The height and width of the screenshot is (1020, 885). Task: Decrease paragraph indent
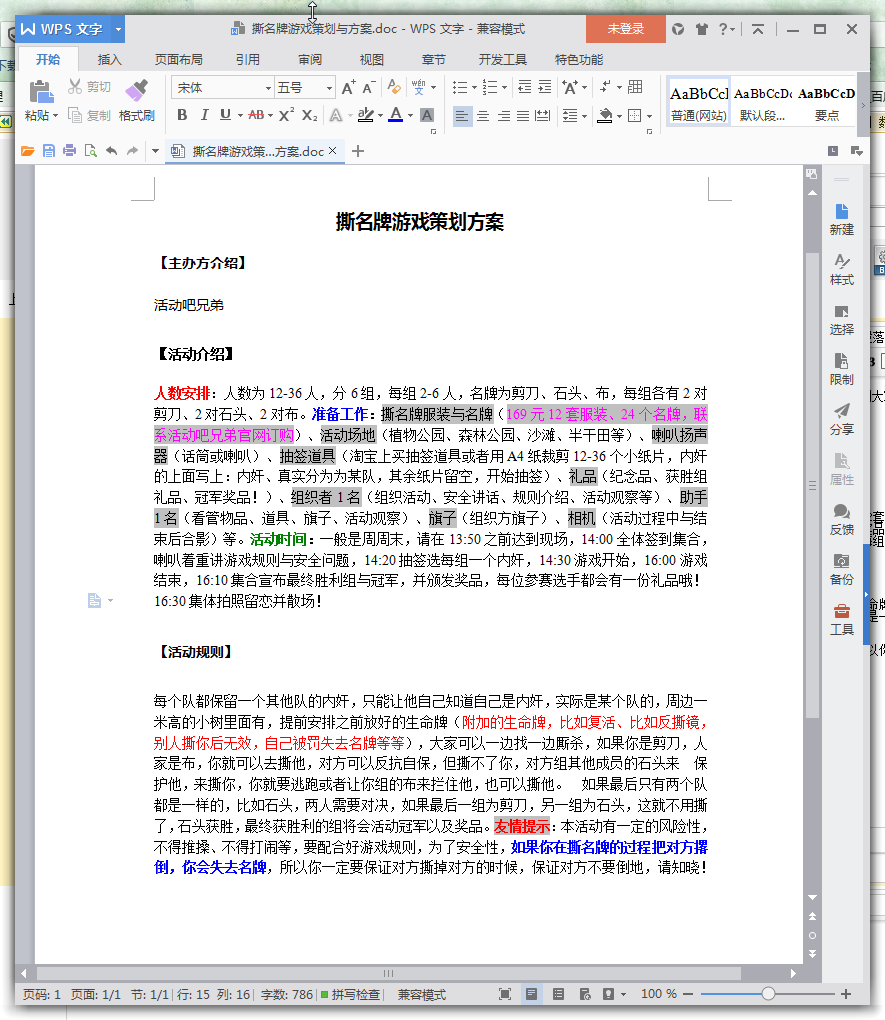click(524, 87)
